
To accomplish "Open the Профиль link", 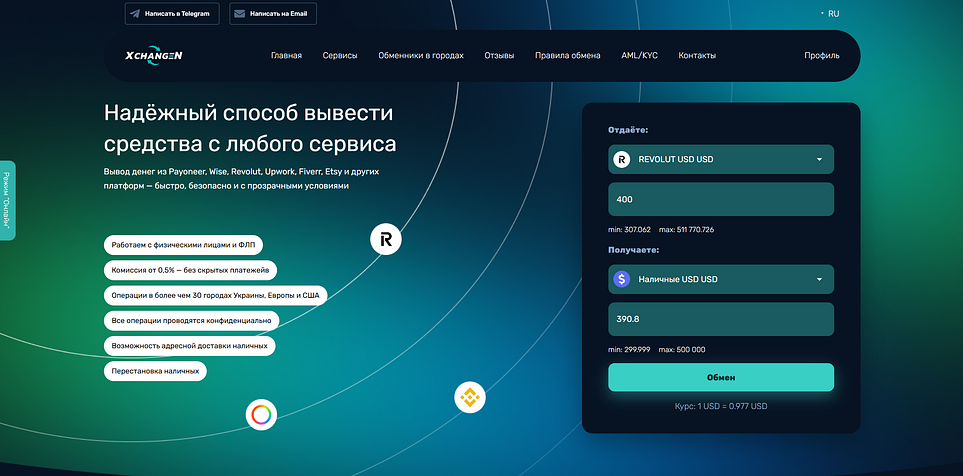I will click(x=821, y=56).
